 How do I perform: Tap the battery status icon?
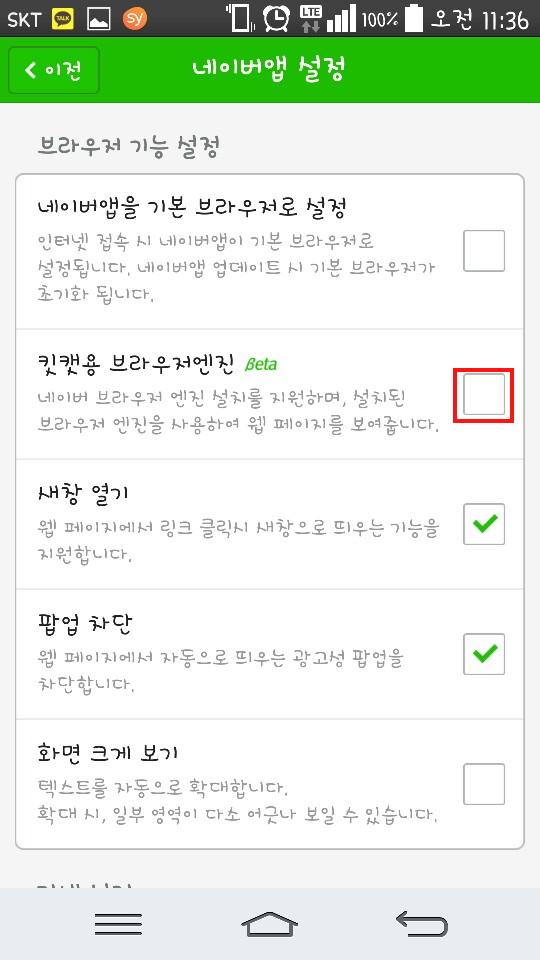tap(414, 18)
